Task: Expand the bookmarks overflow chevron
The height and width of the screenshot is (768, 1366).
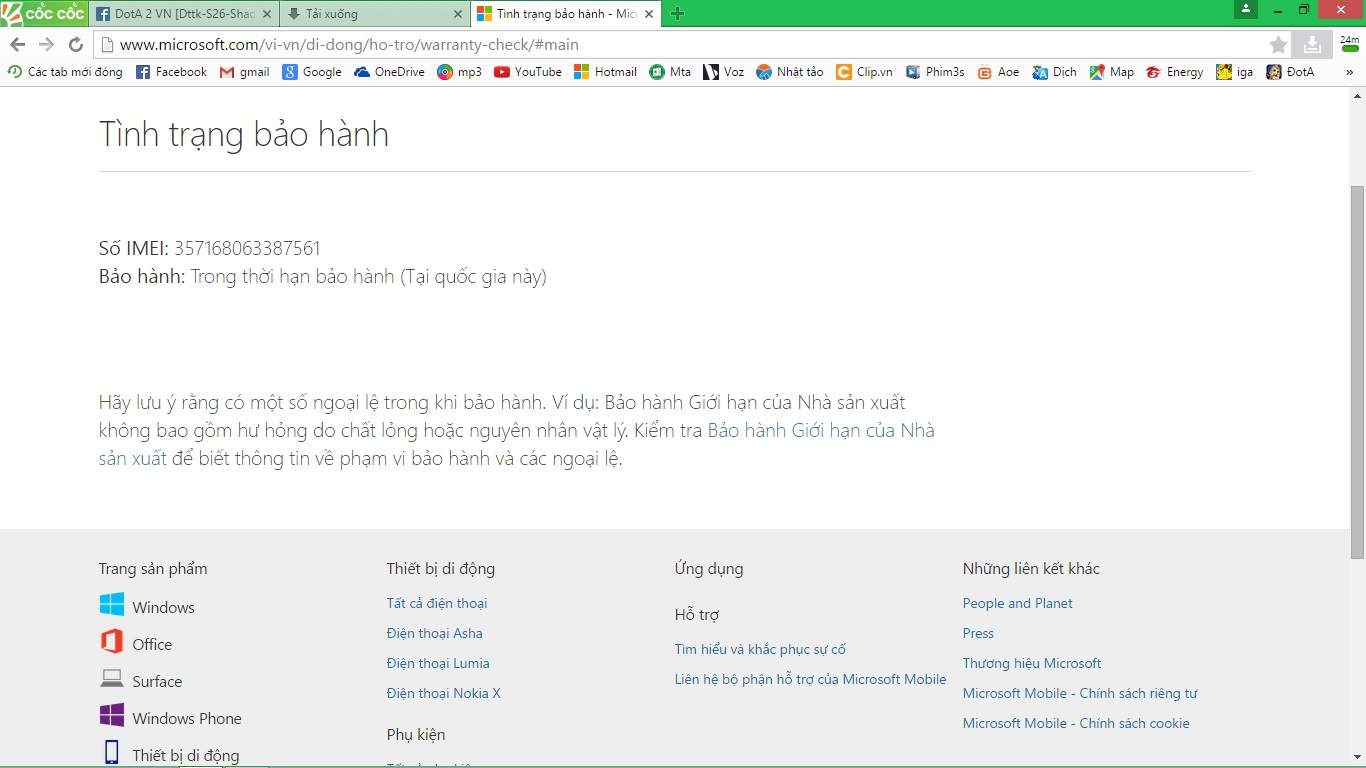Action: [1349, 72]
